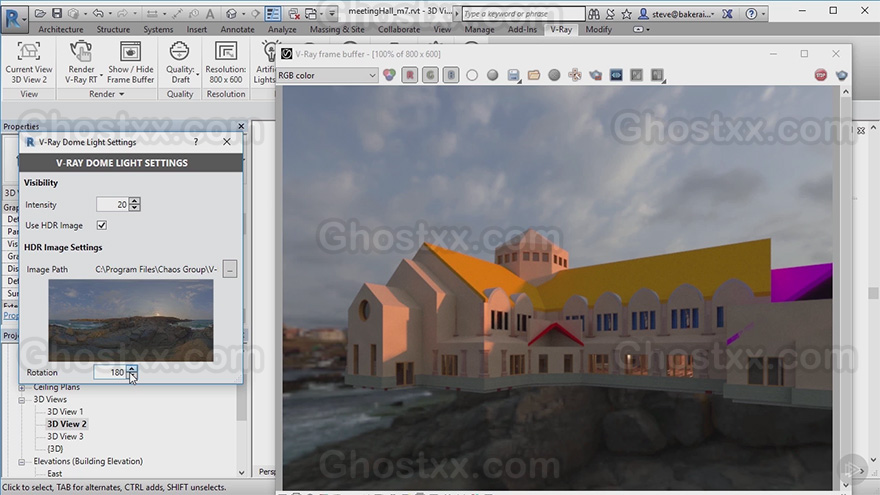Toggle monochromatic mode gray sphere
The height and width of the screenshot is (495, 880).
(x=493, y=75)
